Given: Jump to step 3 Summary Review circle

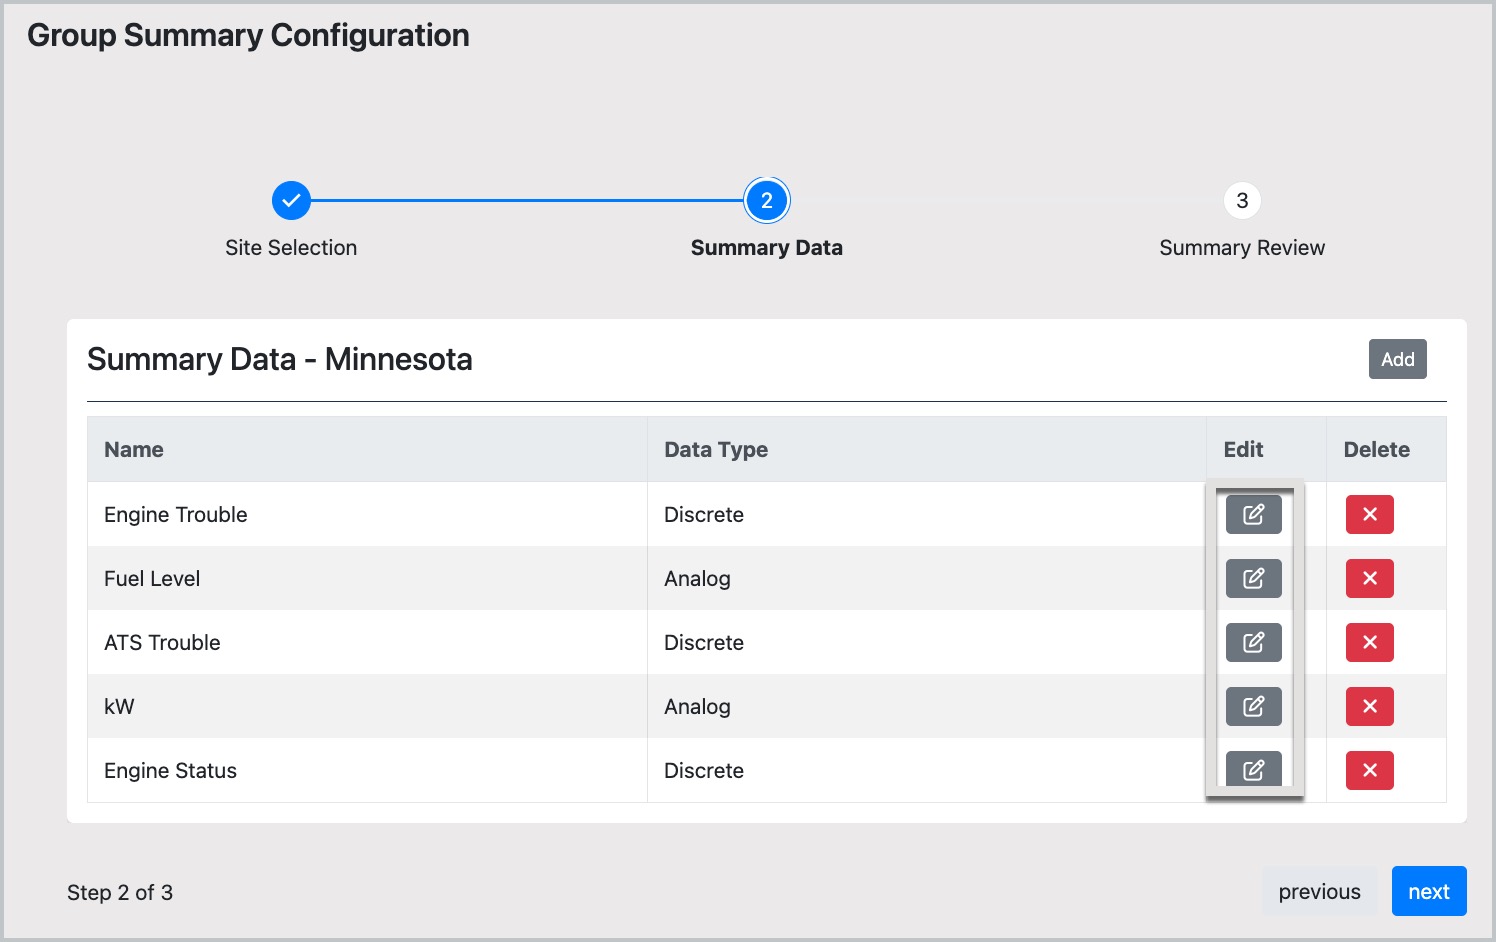Looking at the screenshot, I should pos(1242,201).
